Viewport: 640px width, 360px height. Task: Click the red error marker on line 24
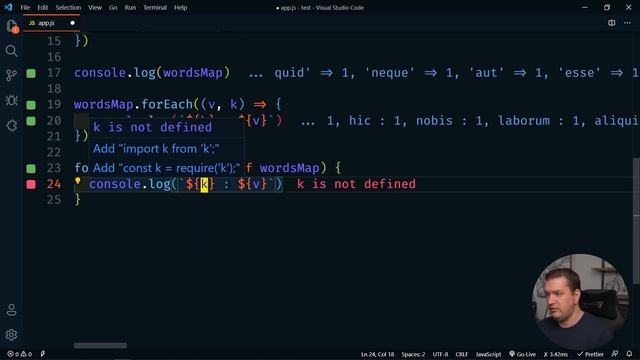pyautogui.click(x=31, y=184)
